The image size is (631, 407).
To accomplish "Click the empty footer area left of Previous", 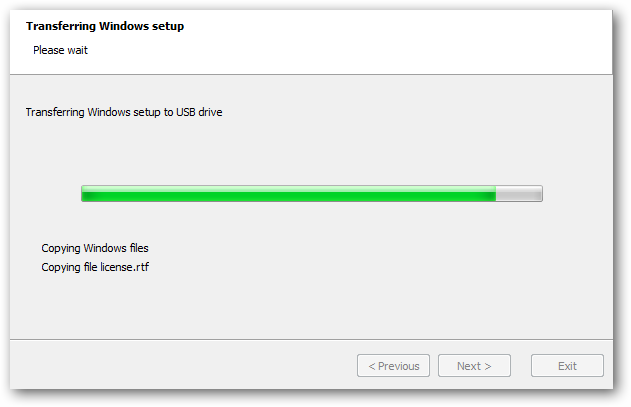I will pyautogui.click(x=180, y=366).
